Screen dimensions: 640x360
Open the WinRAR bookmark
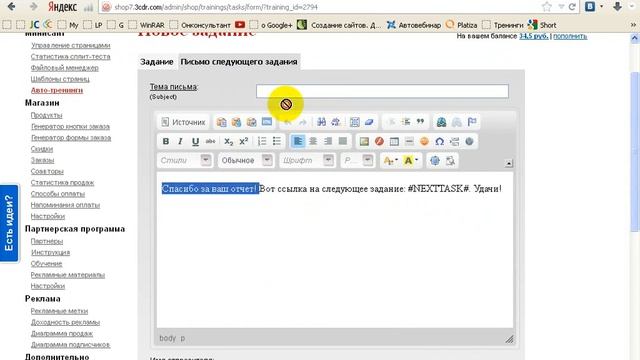[x=147, y=25]
